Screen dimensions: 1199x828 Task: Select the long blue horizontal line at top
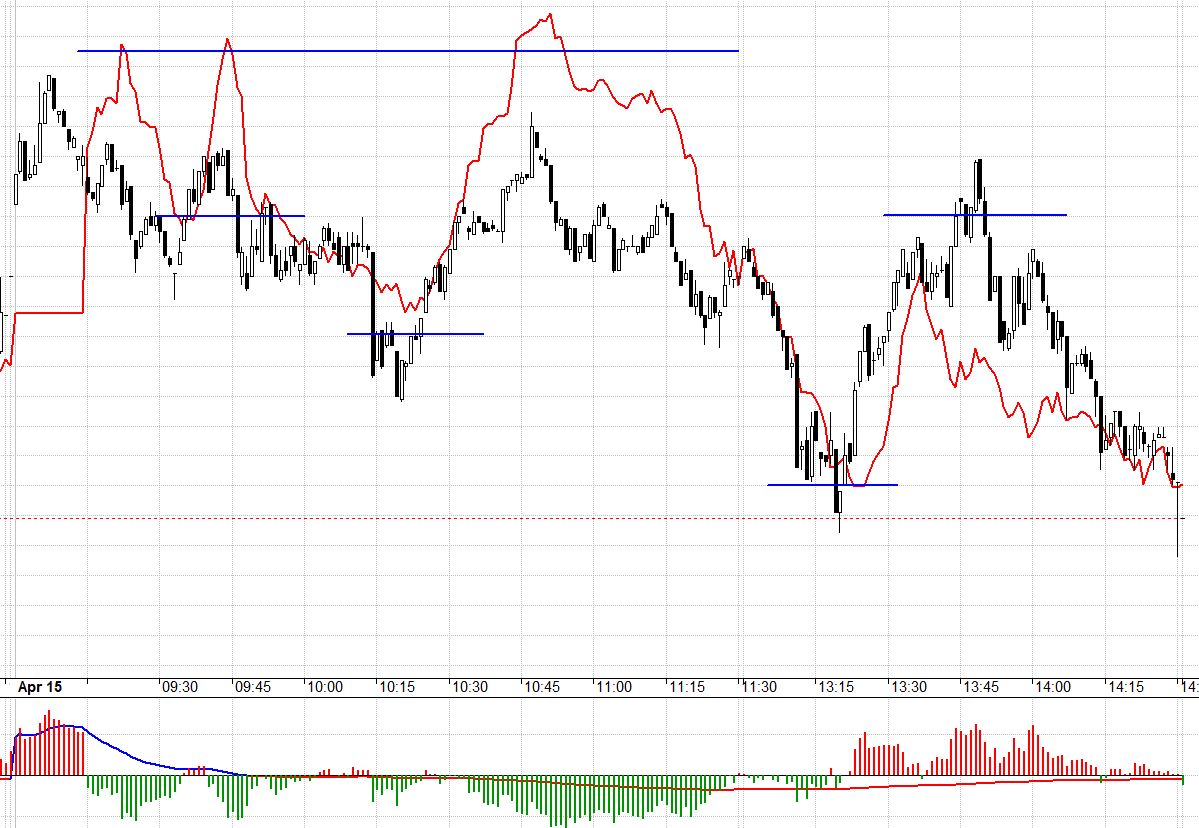click(x=400, y=50)
